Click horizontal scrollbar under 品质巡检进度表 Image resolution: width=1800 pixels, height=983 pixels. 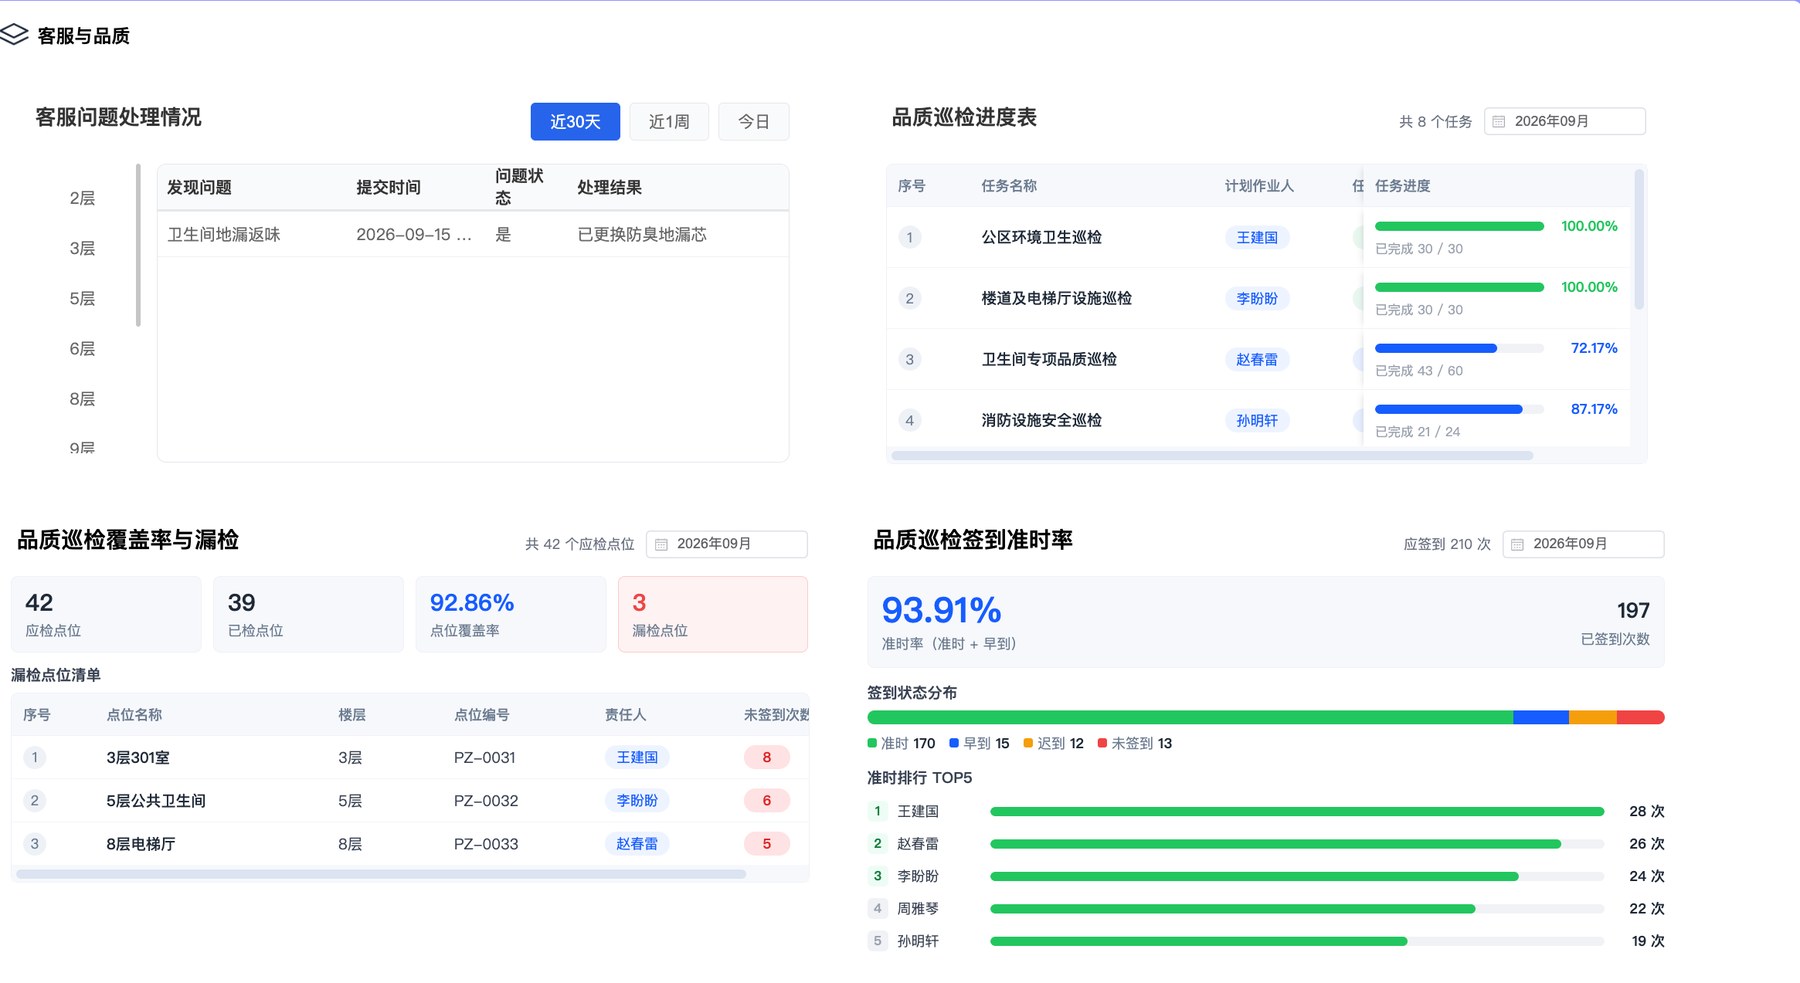(x=1212, y=456)
